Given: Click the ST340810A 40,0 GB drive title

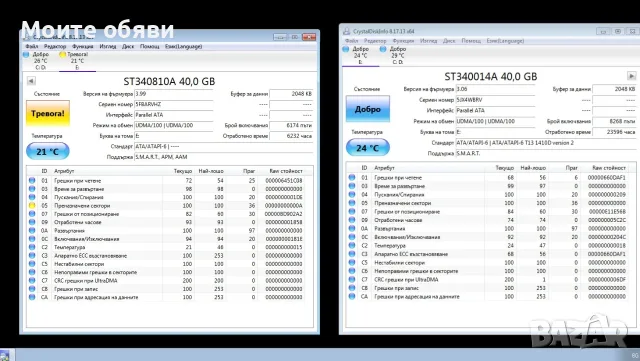Looking at the screenshot, I should point(169,81).
